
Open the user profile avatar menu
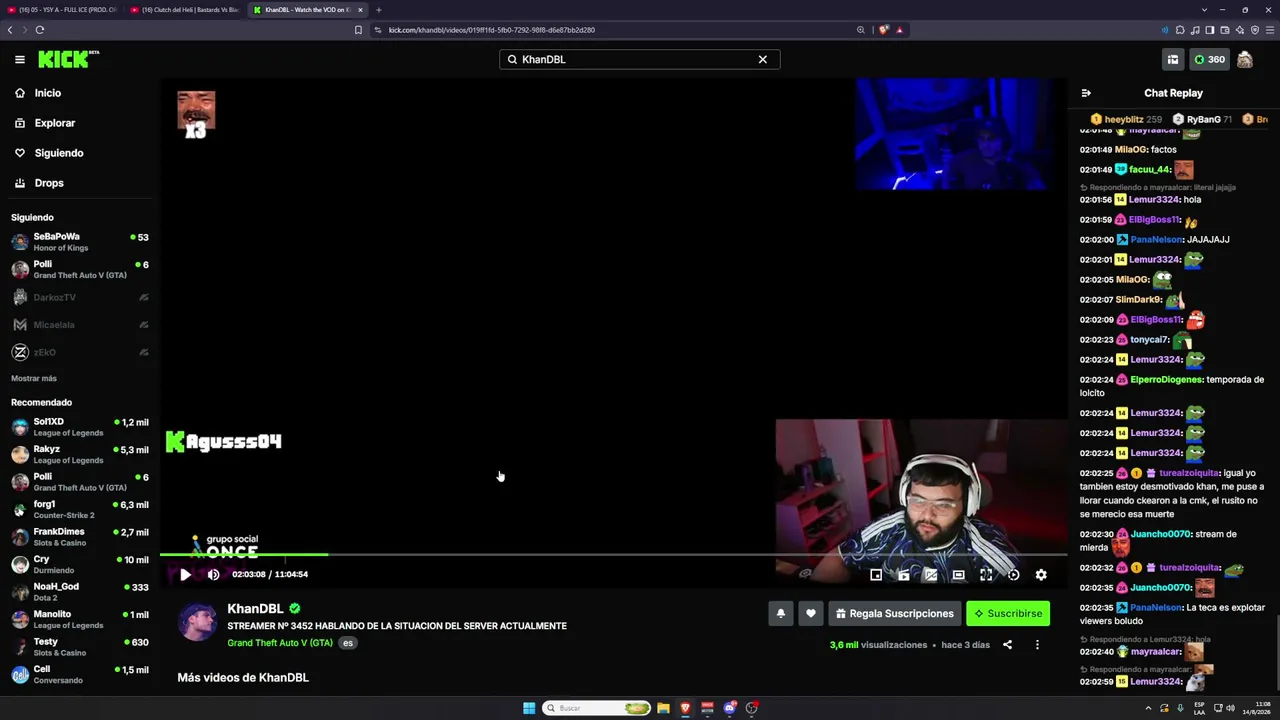pos(1245,59)
